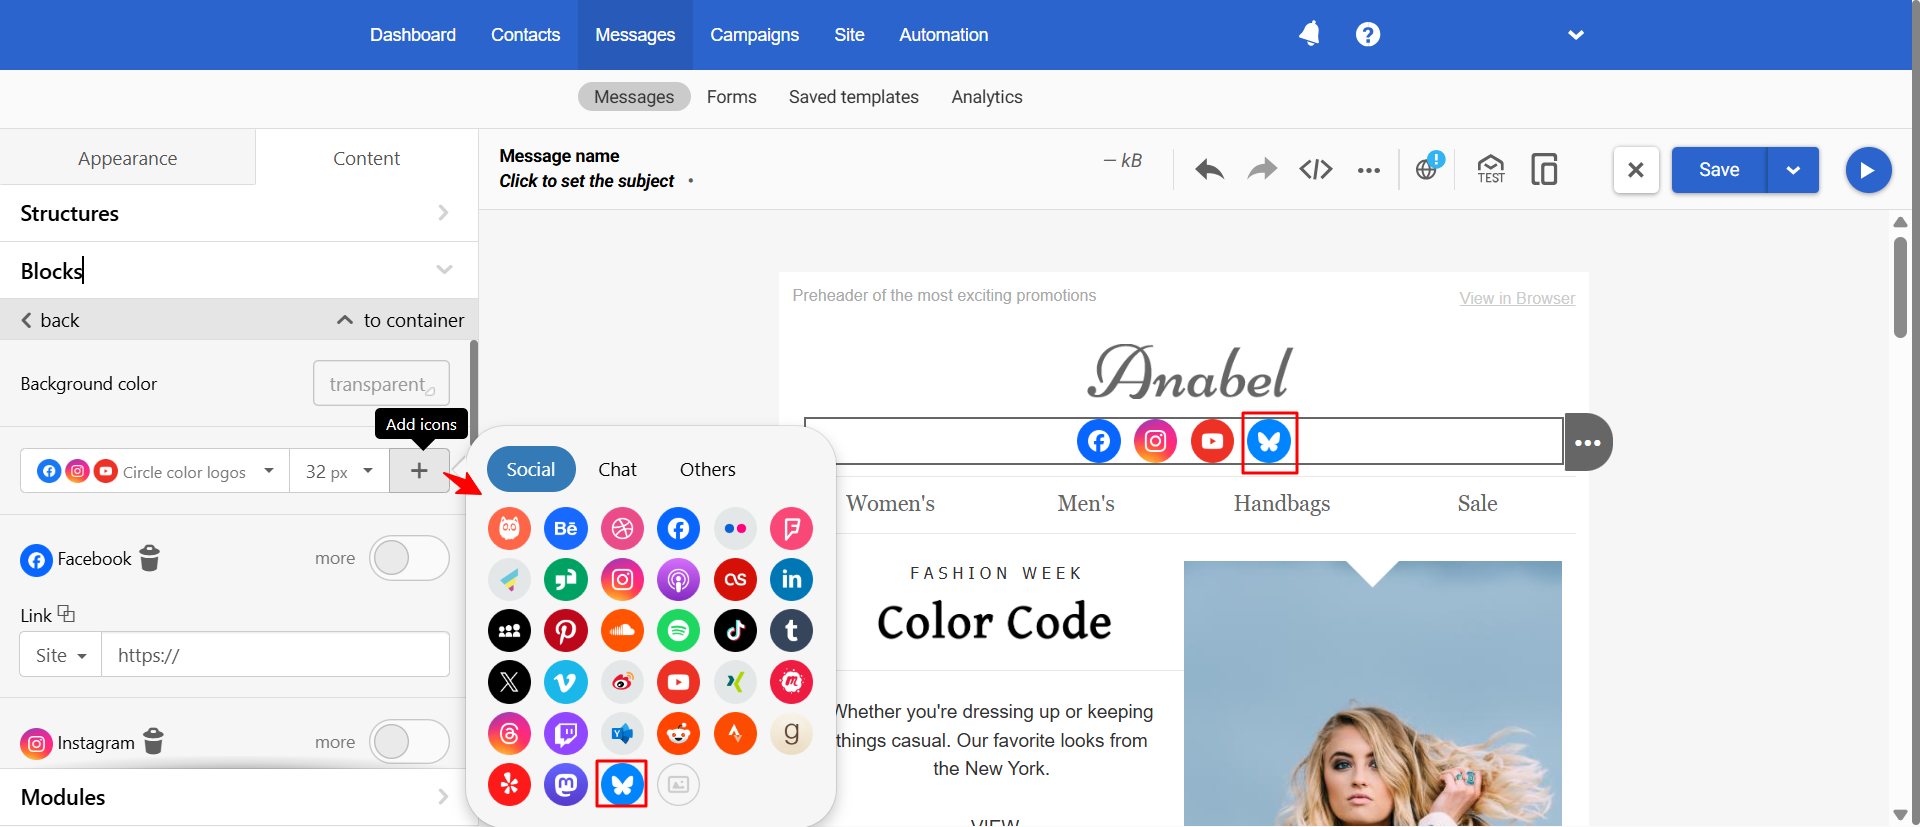The image size is (1920, 827).
Task: Add the Tumblr icon from the picker
Action: [x=791, y=630]
